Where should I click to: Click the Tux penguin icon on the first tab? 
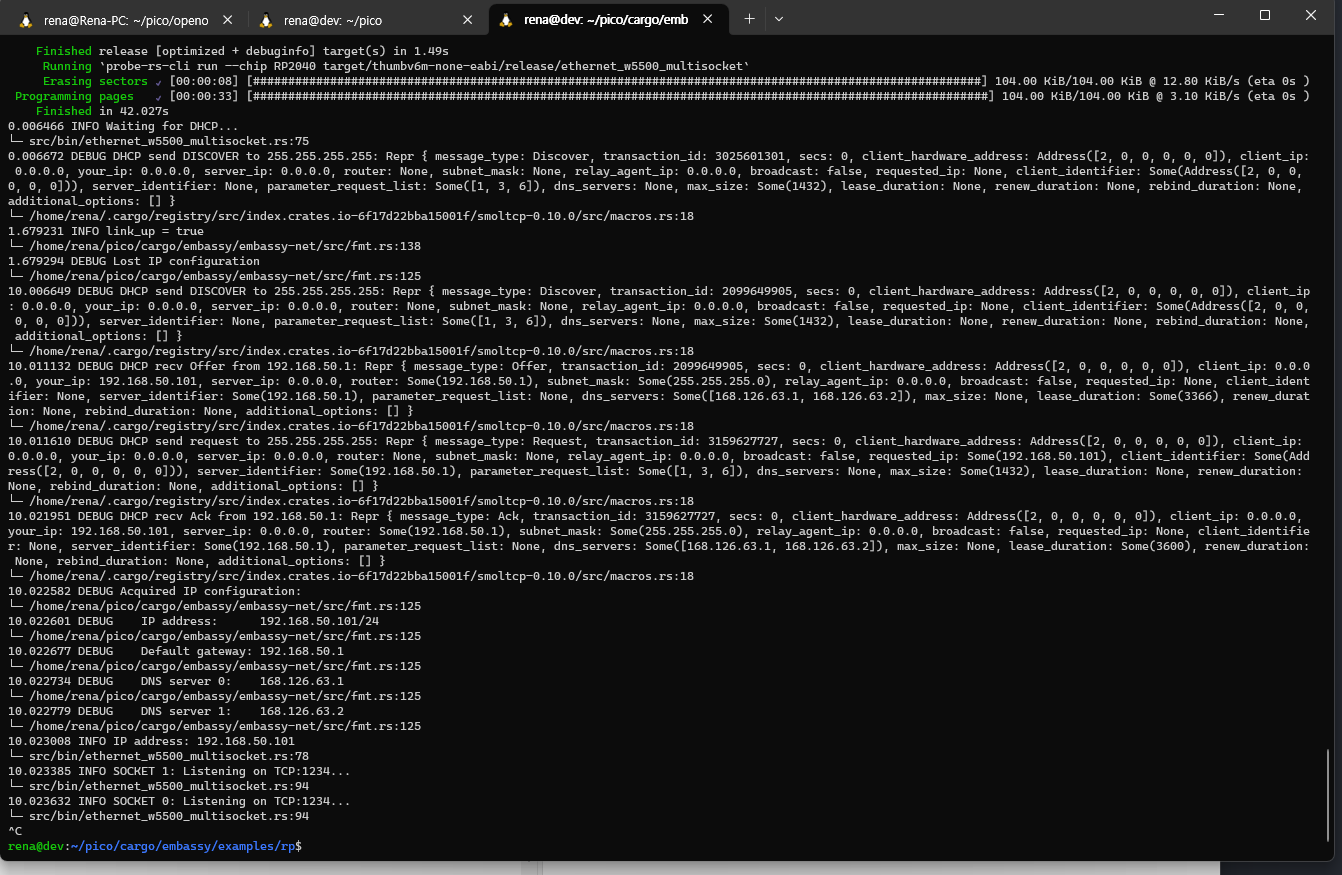click(x=24, y=18)
